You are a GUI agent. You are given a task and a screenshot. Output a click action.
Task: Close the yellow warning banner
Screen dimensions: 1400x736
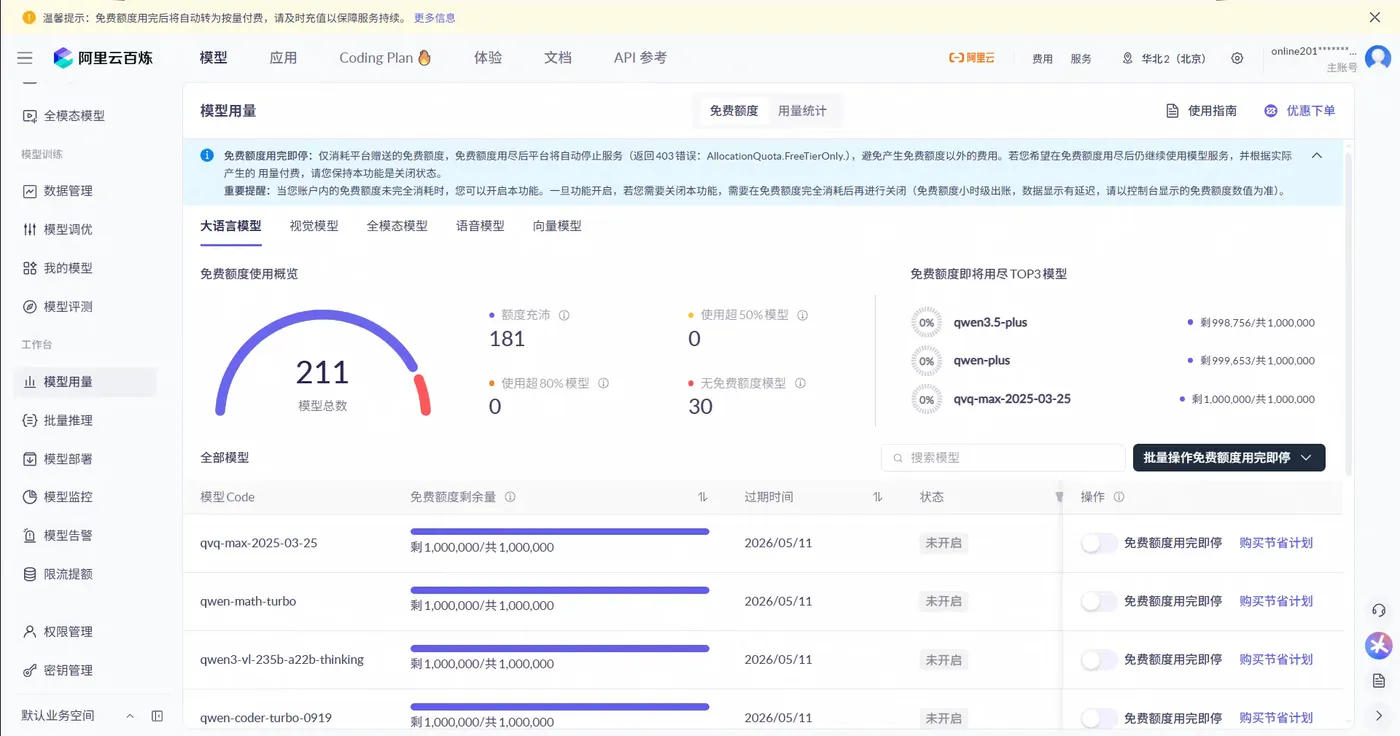(x=1375, y=17)
